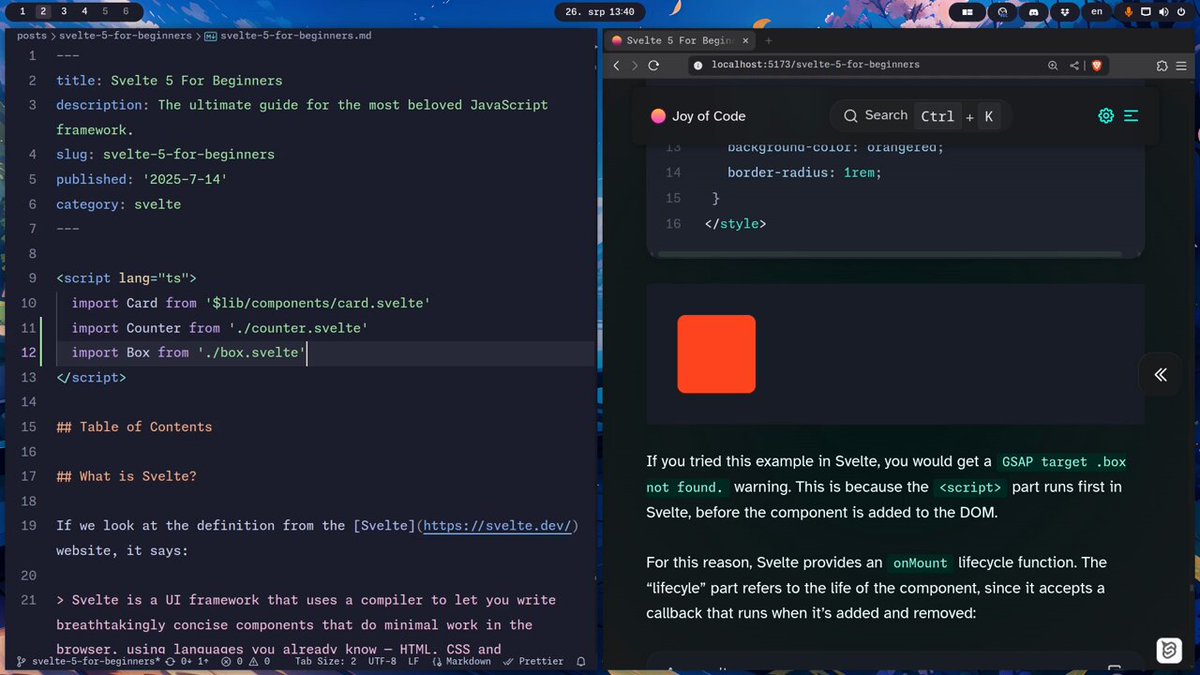Open the browser extensions puzzle icon

tap(1162, 65)
